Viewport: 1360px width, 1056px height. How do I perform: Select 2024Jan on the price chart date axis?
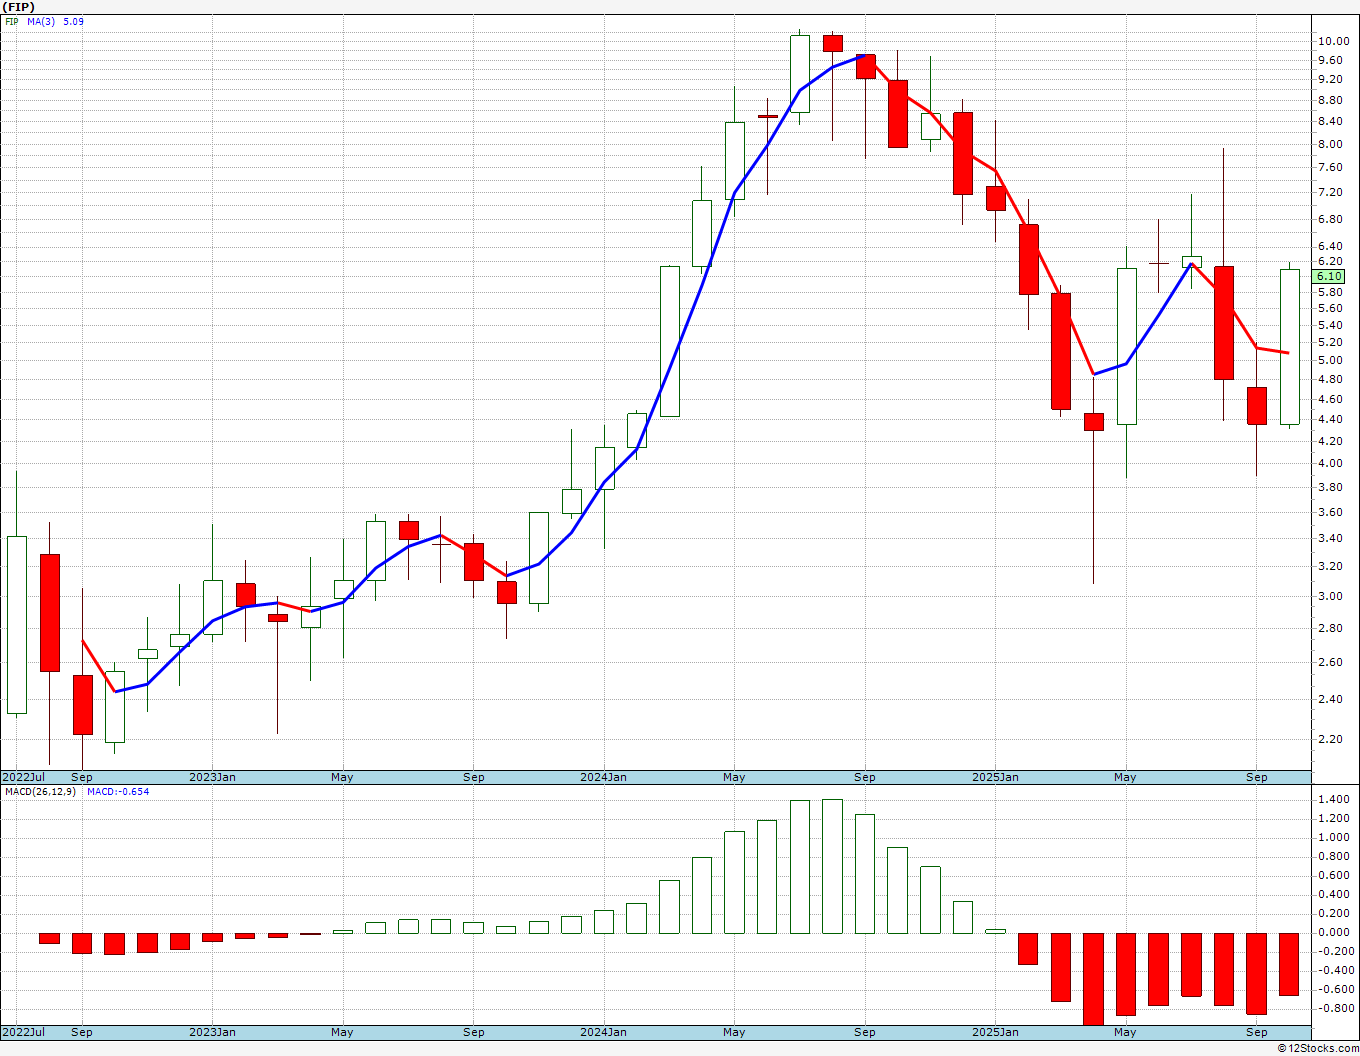604,777
